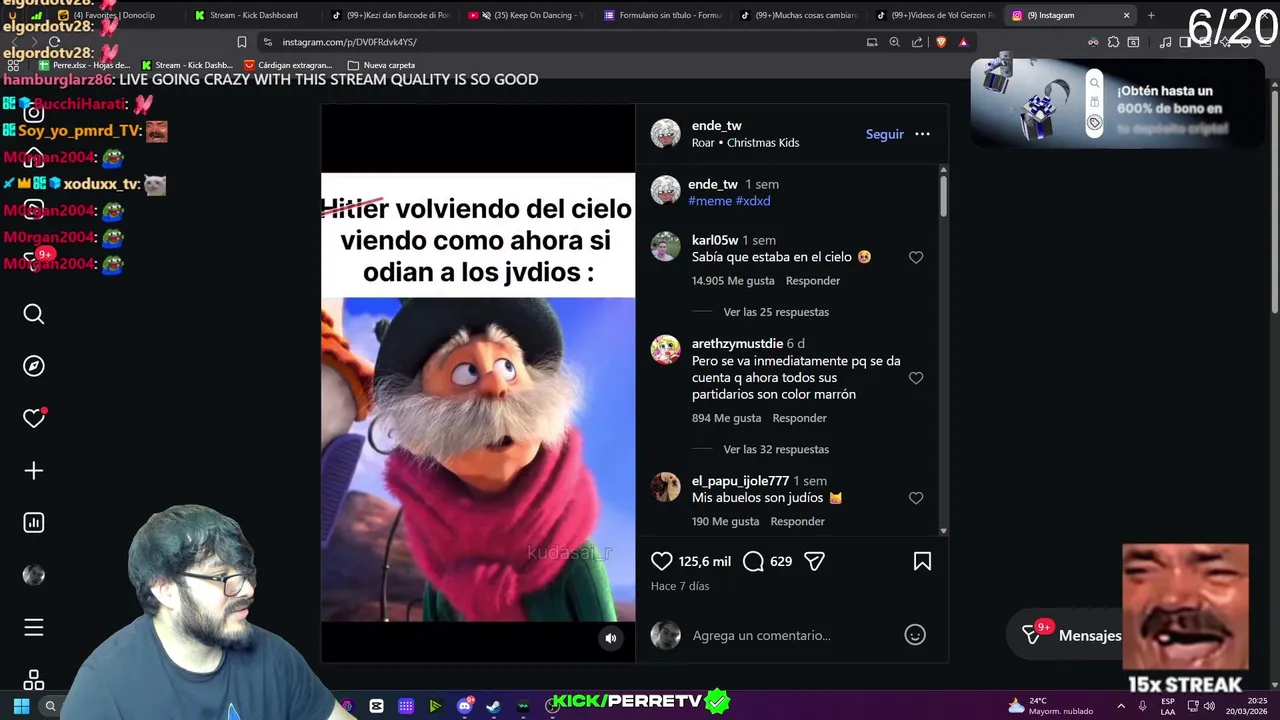Open the hamburger More menu in the sidebar
The height and width of the screenshot is (720, 1280).
pos(34,627)
